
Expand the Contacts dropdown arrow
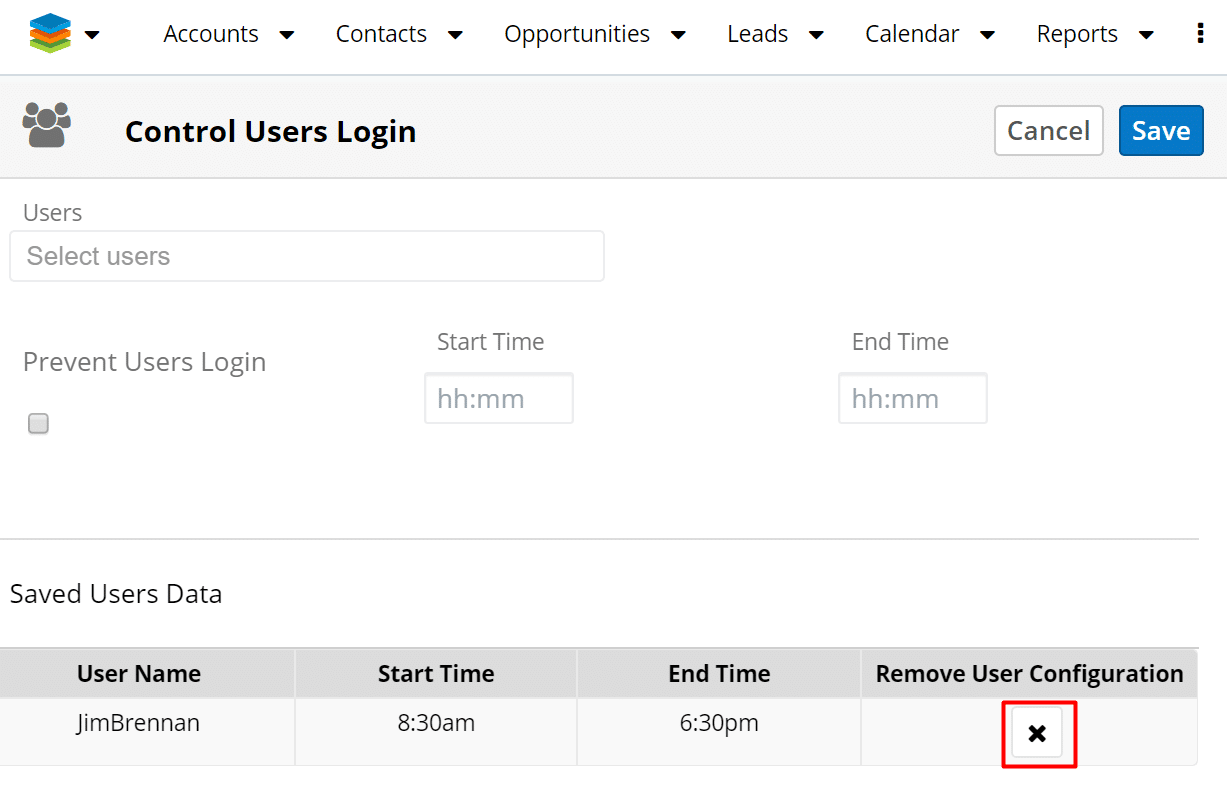(x=455, y=34)
